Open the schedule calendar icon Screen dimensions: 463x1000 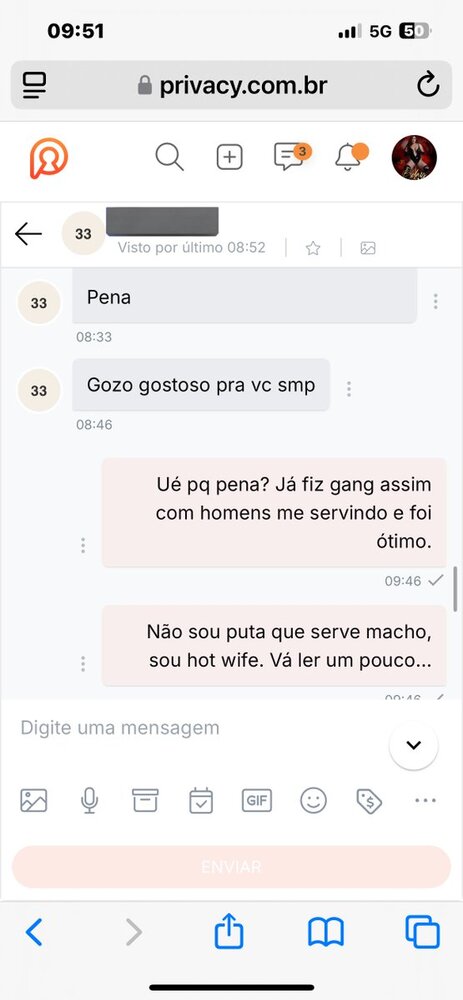click(201, 800)
